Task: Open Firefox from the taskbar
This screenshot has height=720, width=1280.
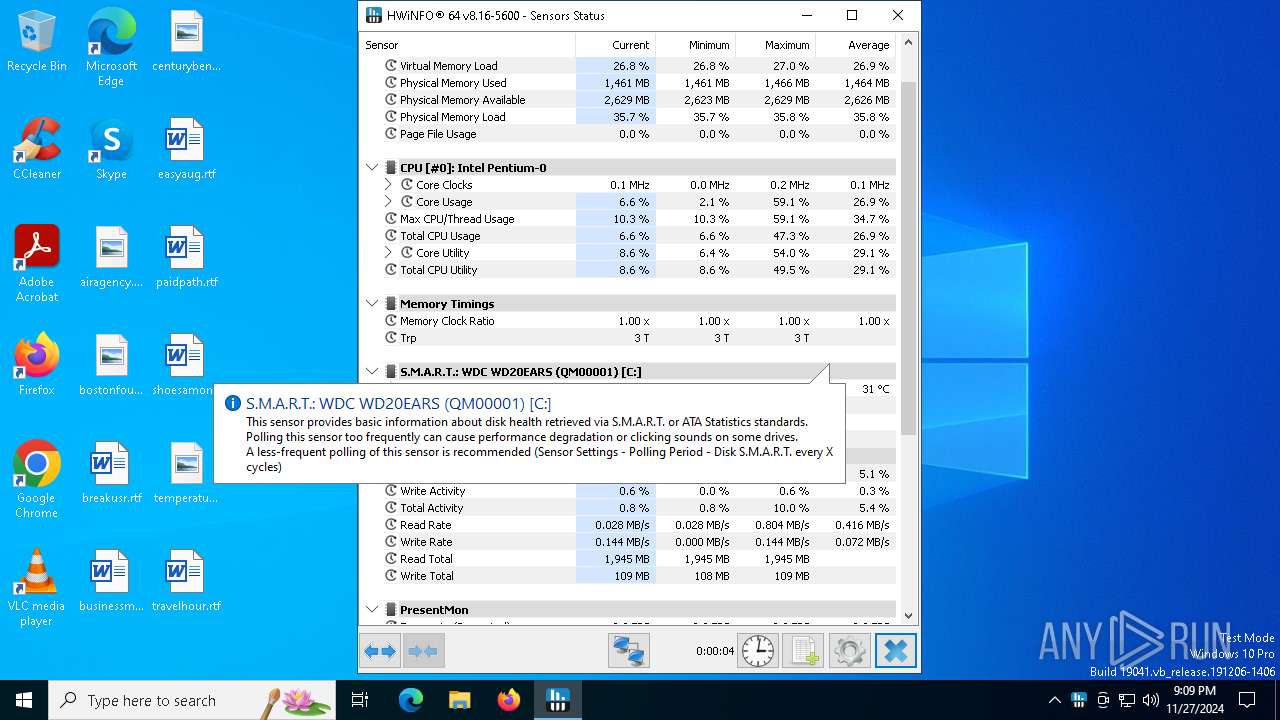Action: [509, 700]
